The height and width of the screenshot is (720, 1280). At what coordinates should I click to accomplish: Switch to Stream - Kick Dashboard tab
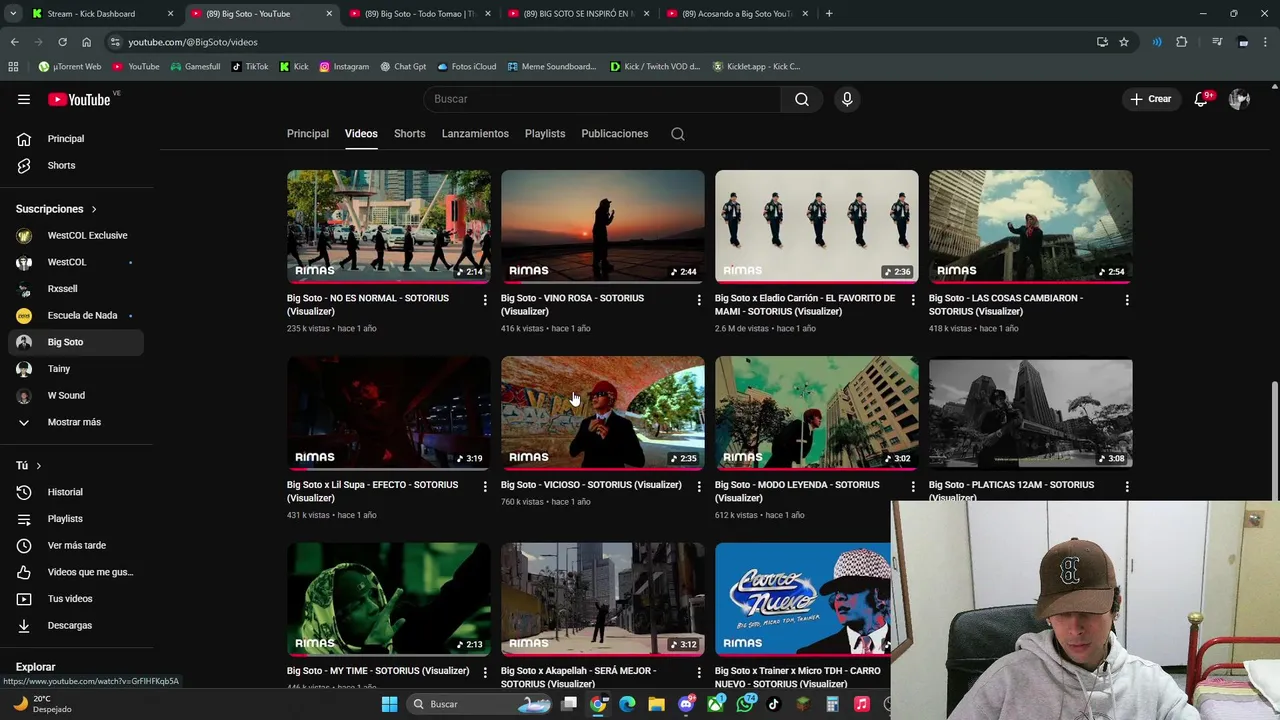100,14
